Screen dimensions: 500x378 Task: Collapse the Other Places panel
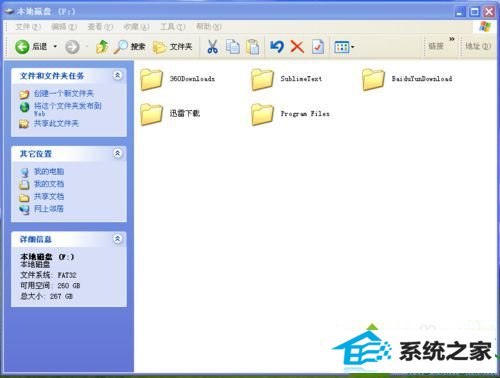(117, 153)
